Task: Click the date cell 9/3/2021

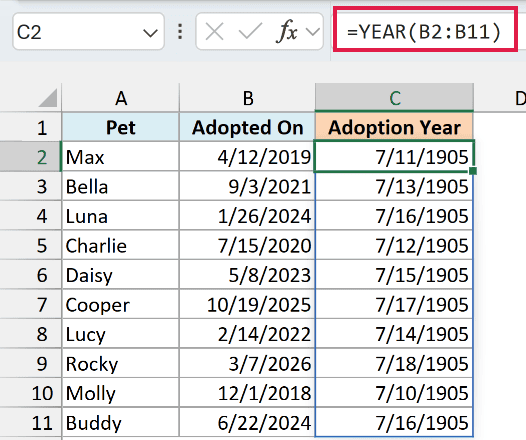Action: tap(248, 186)
